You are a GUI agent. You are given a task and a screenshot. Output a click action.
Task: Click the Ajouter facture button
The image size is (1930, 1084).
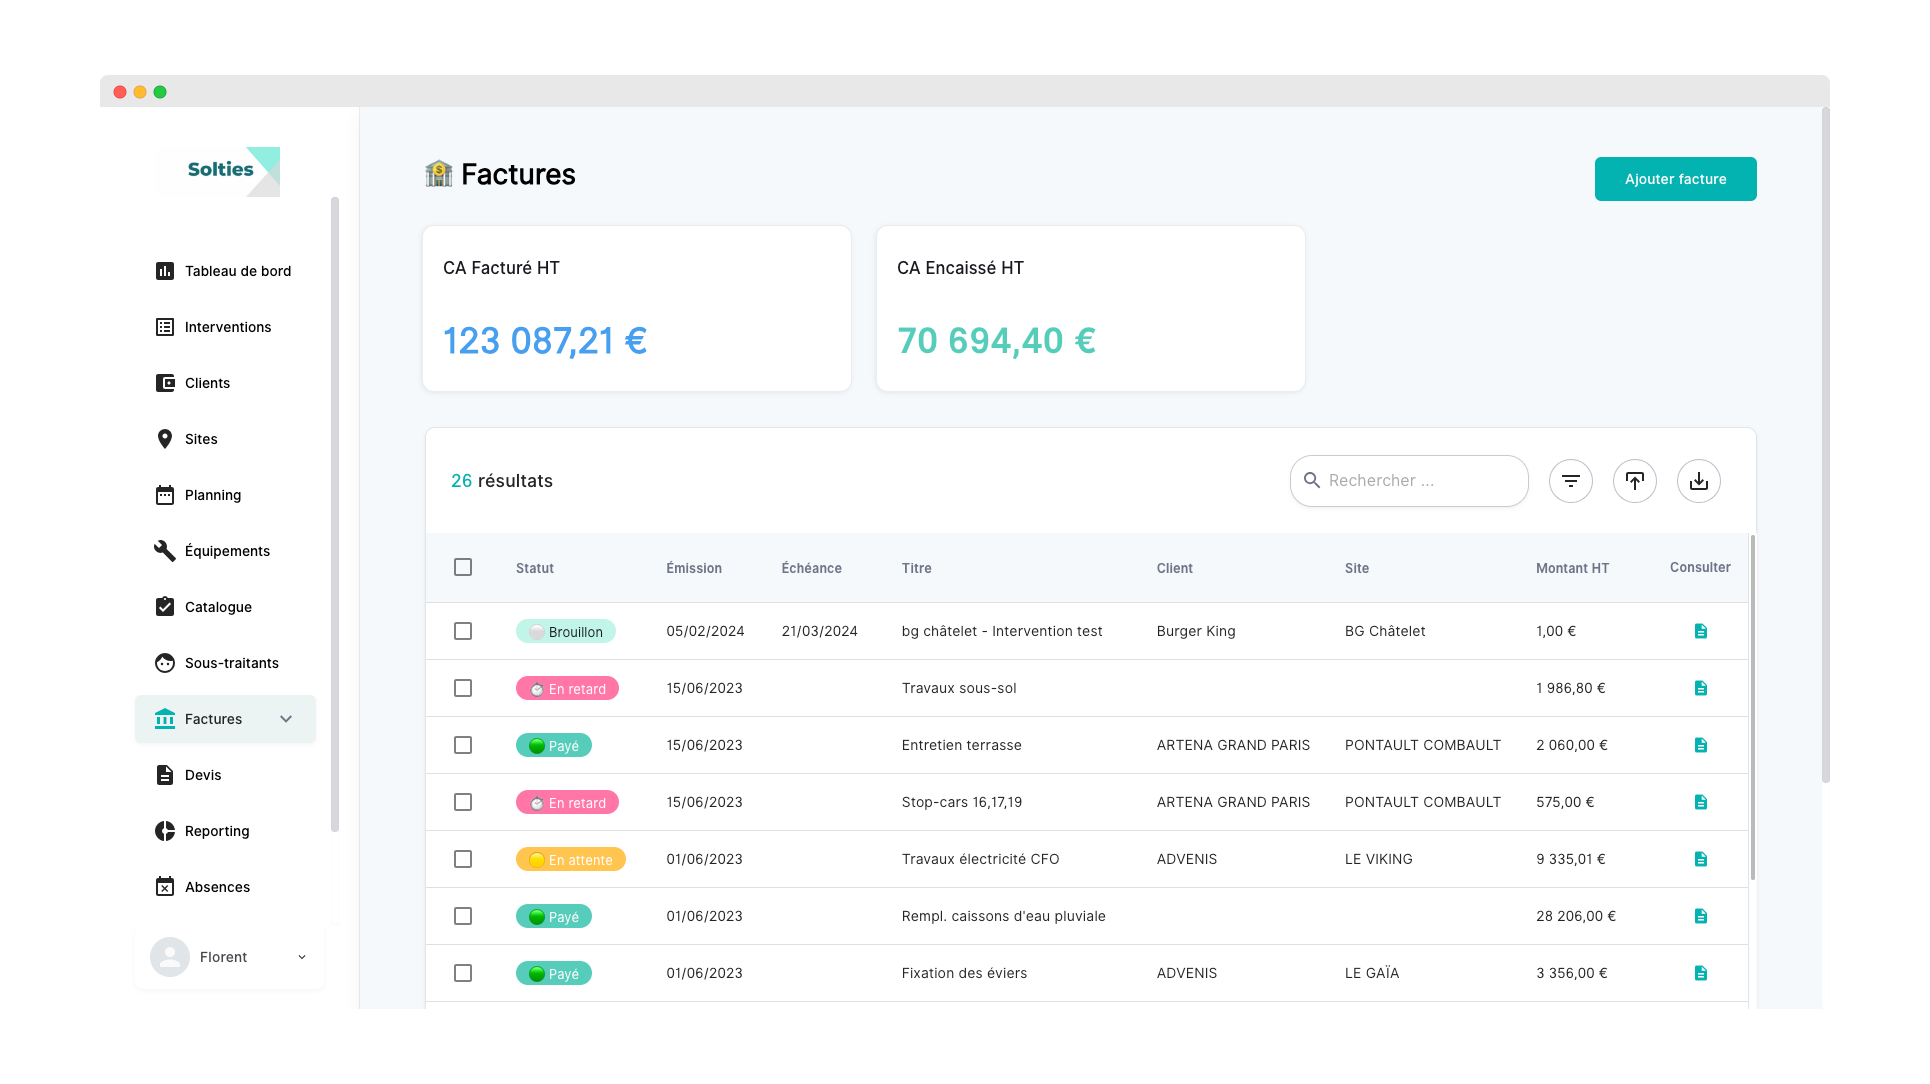(x=1675, y=179)
